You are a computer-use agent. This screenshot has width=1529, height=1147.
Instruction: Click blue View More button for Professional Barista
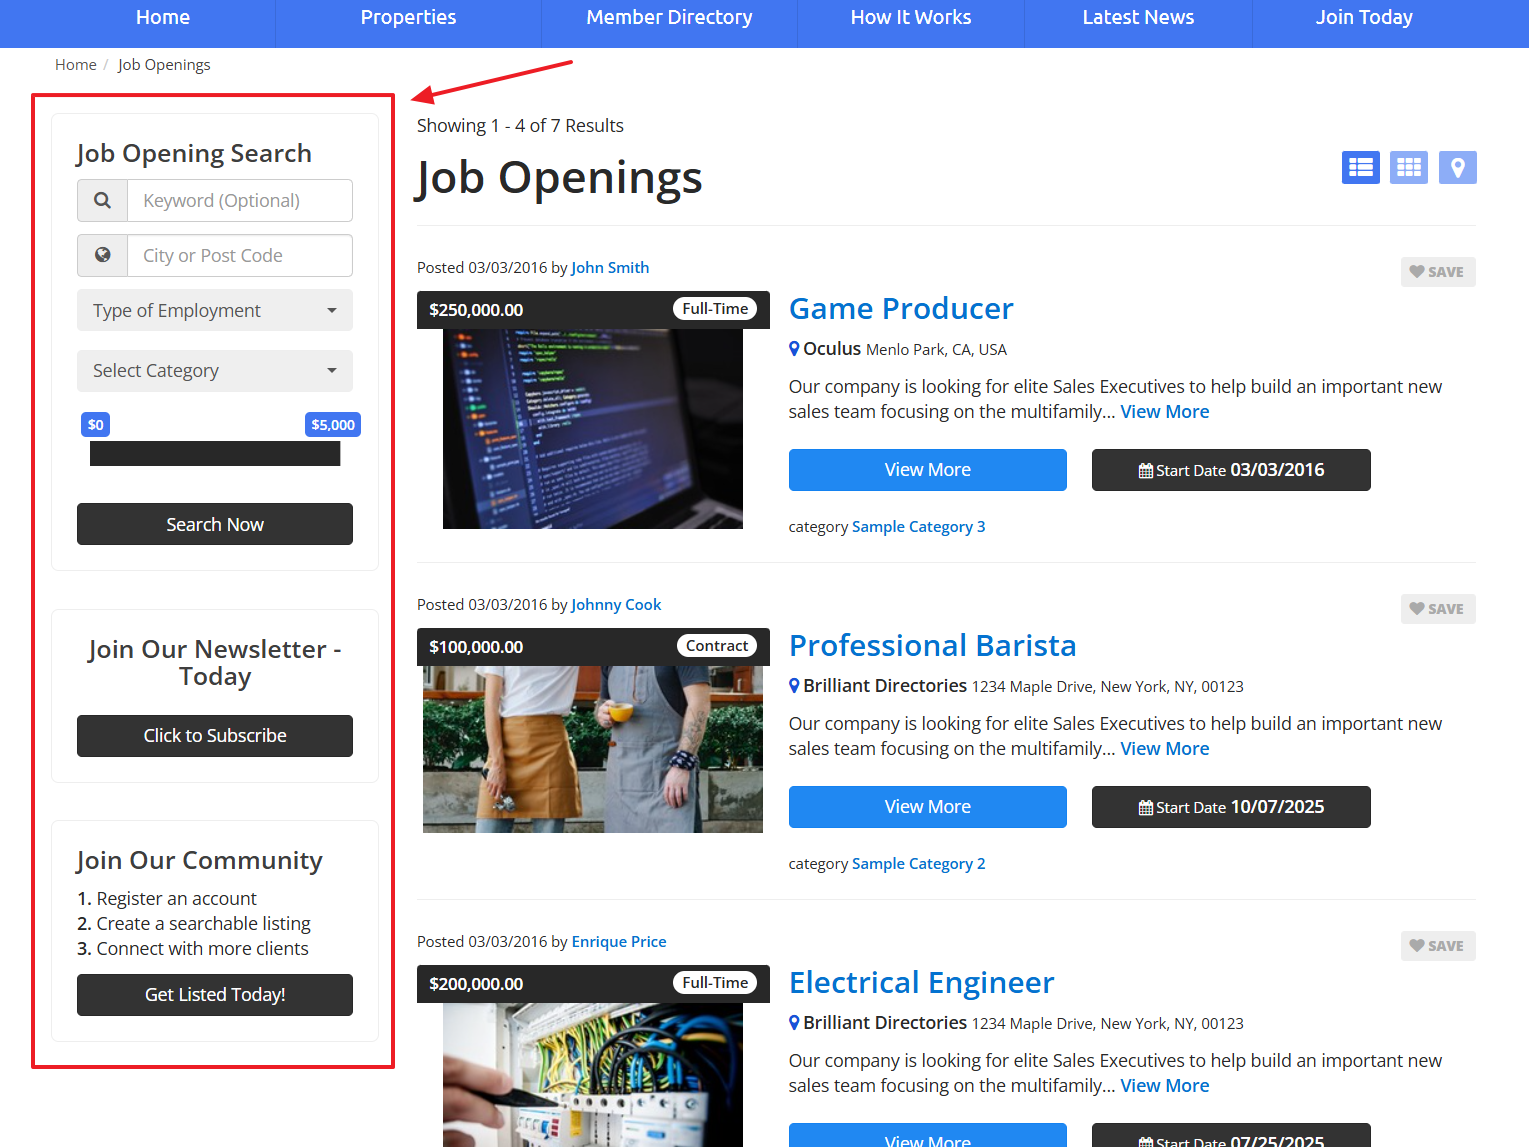[928, 807]
